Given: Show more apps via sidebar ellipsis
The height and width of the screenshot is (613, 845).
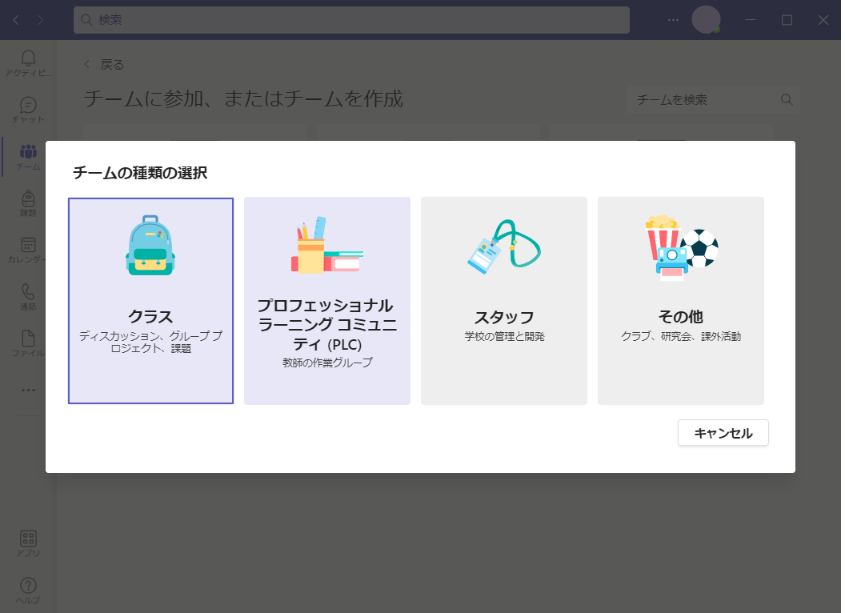Looking at the screenshot, I should (x=28, y=390).
